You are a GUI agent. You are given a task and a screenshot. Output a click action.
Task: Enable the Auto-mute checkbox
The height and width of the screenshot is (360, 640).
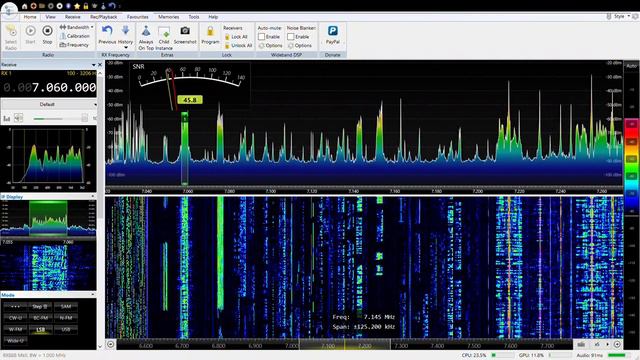click(262, 37)
